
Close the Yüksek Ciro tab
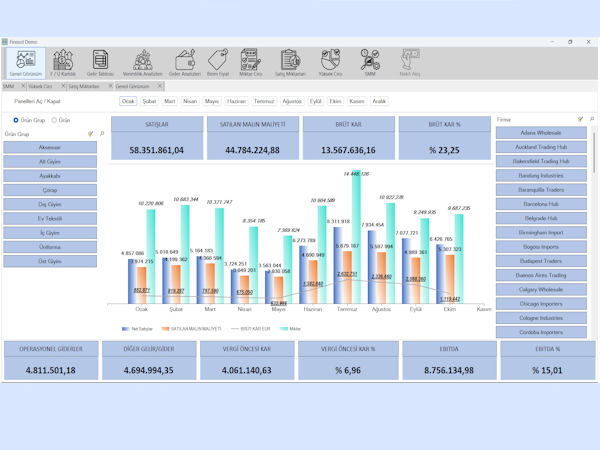click(64, 86)
